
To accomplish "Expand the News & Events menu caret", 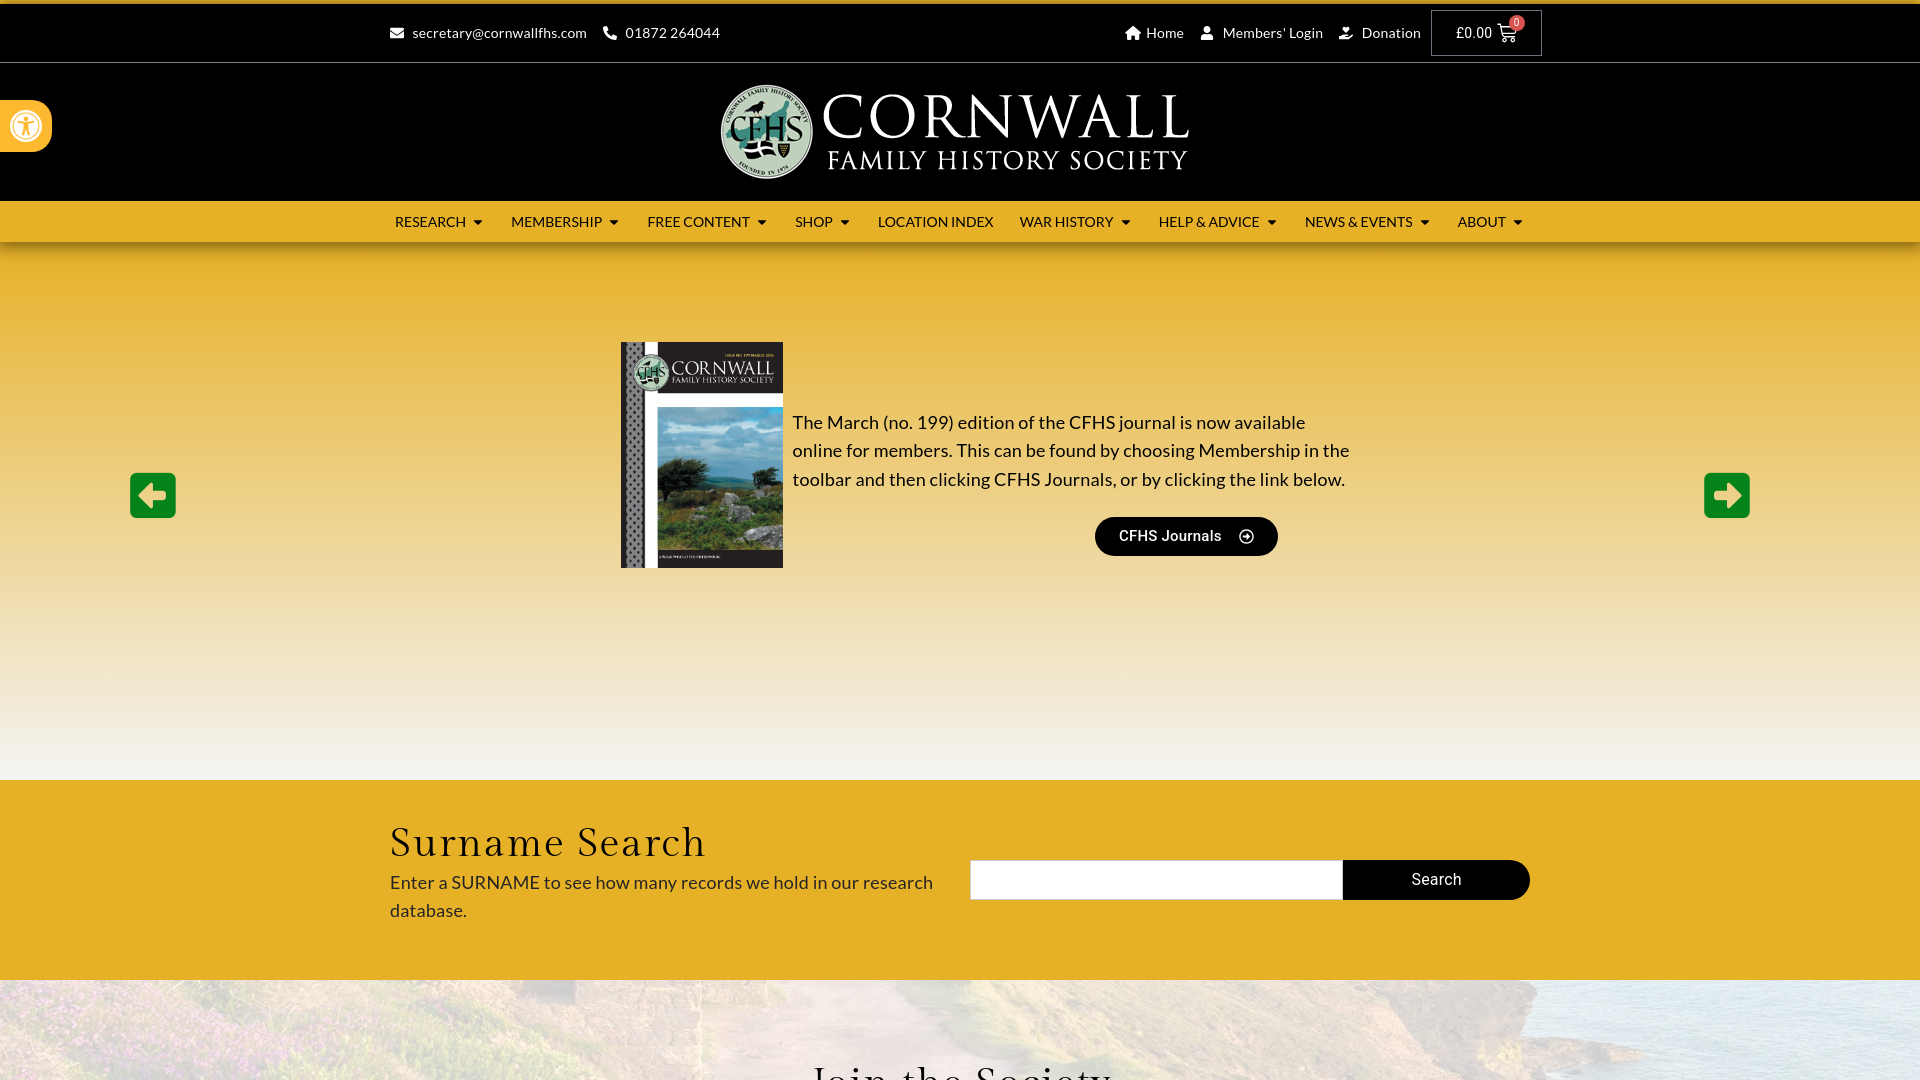I will 1425,223.
